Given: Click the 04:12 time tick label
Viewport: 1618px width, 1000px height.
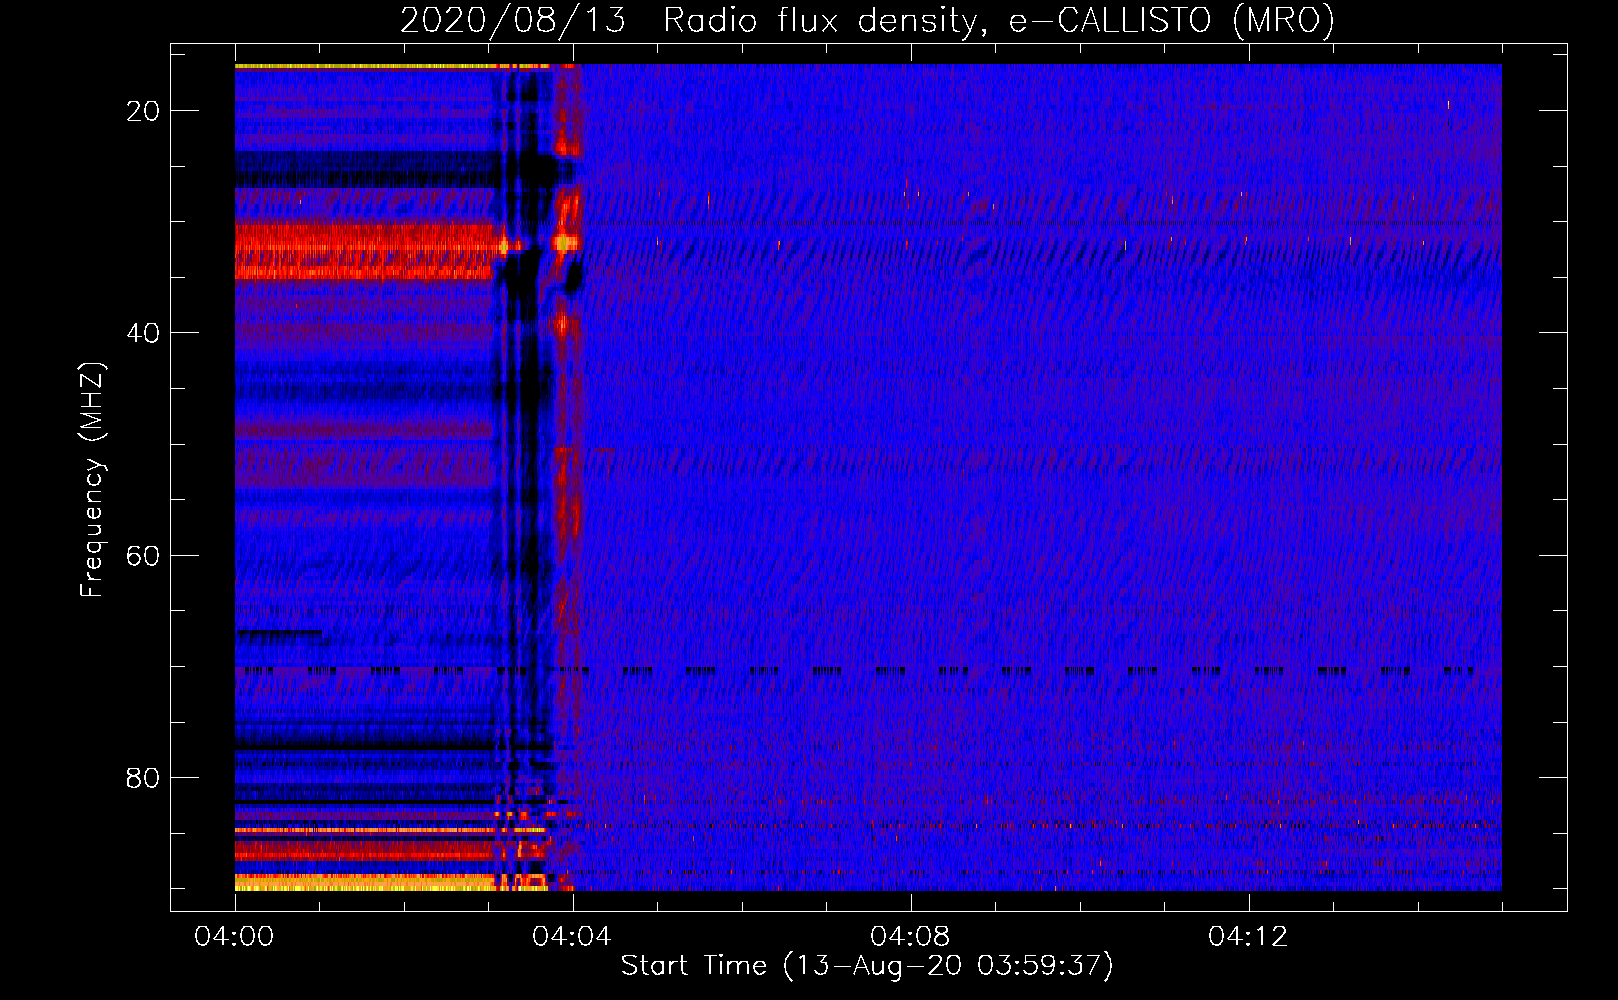Looking at the screenshot, I should coord(1248,936).
